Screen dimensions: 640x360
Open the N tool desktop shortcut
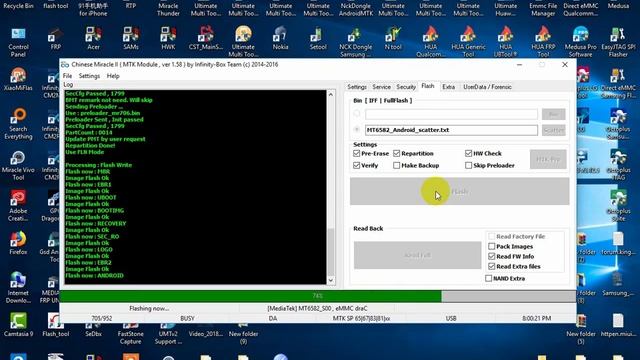point(393,39)
